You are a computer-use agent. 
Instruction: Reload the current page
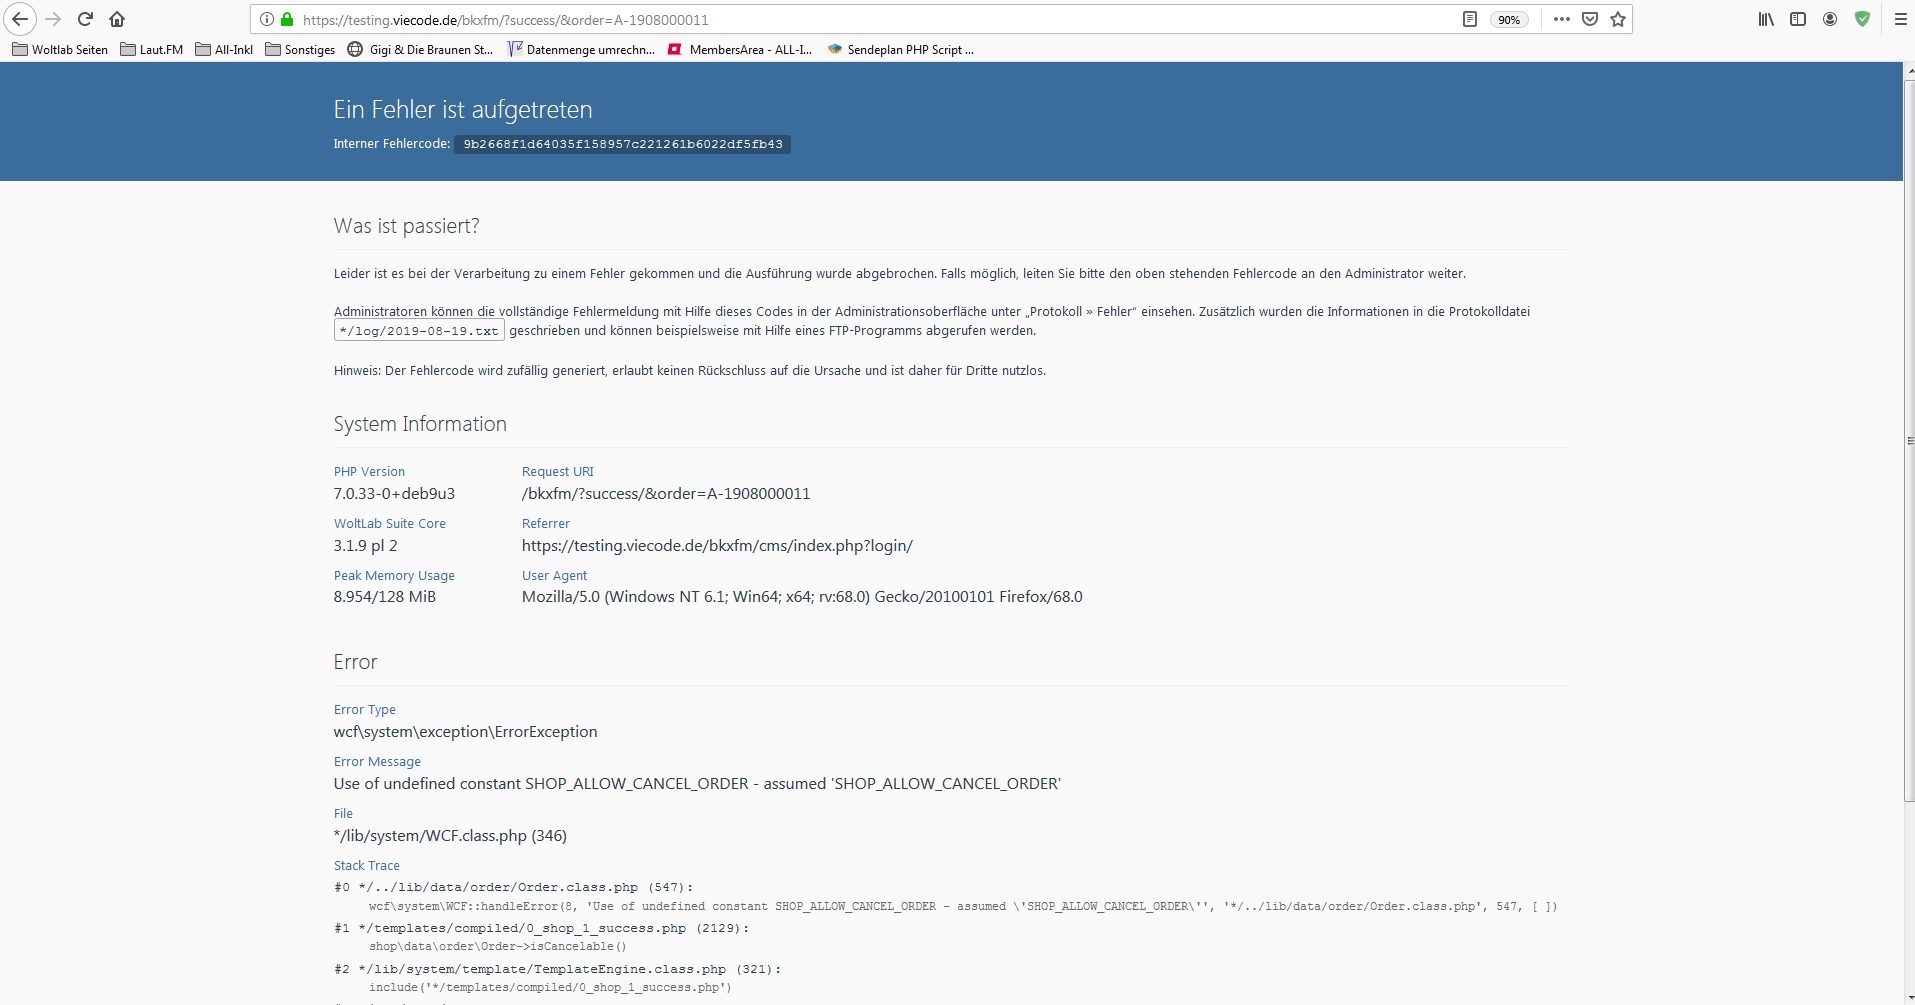tap(85, 19)
